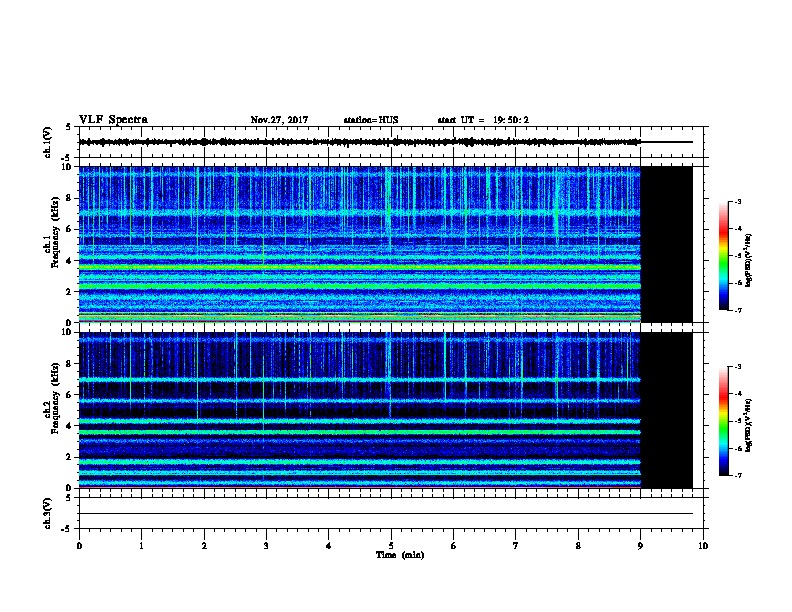Click the "ch.1(V)" waveform axis label
Screen dimensions: 792x612
[48, 142]
